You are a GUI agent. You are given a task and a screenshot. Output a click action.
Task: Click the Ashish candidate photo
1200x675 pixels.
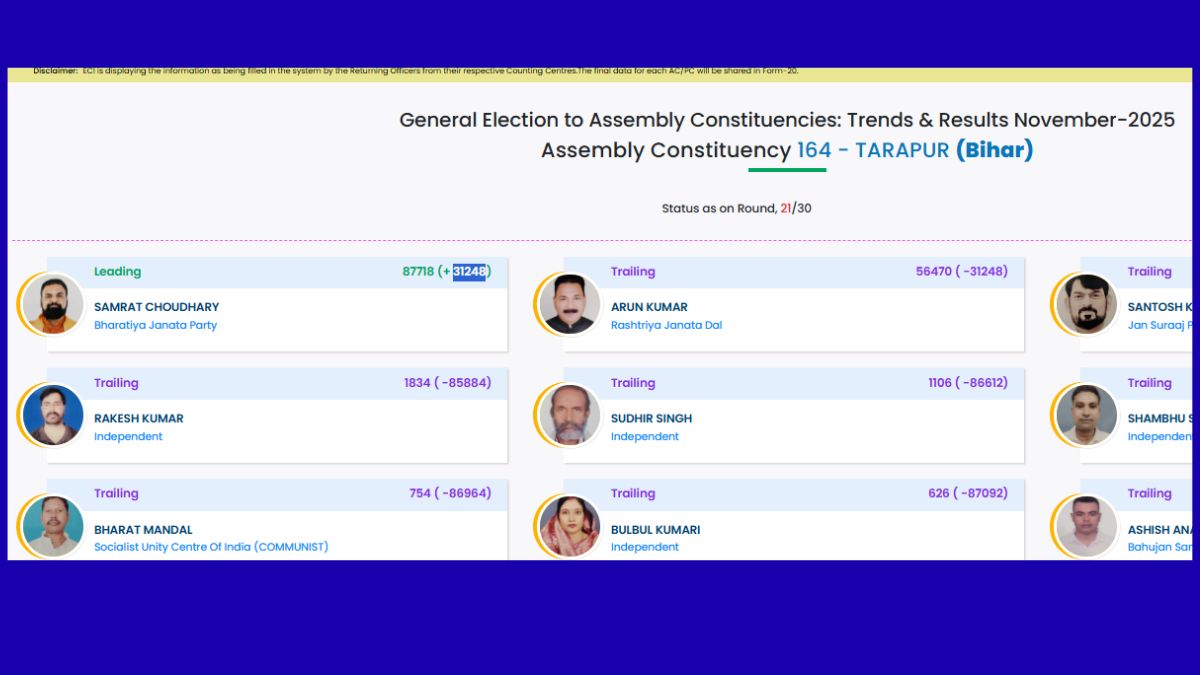(1086, 526)
